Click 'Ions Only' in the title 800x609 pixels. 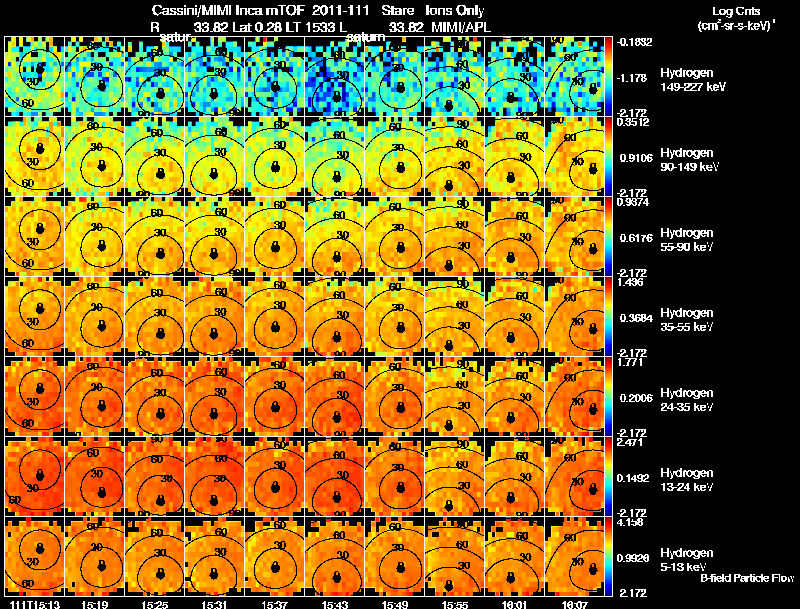[x=455, y=10]
